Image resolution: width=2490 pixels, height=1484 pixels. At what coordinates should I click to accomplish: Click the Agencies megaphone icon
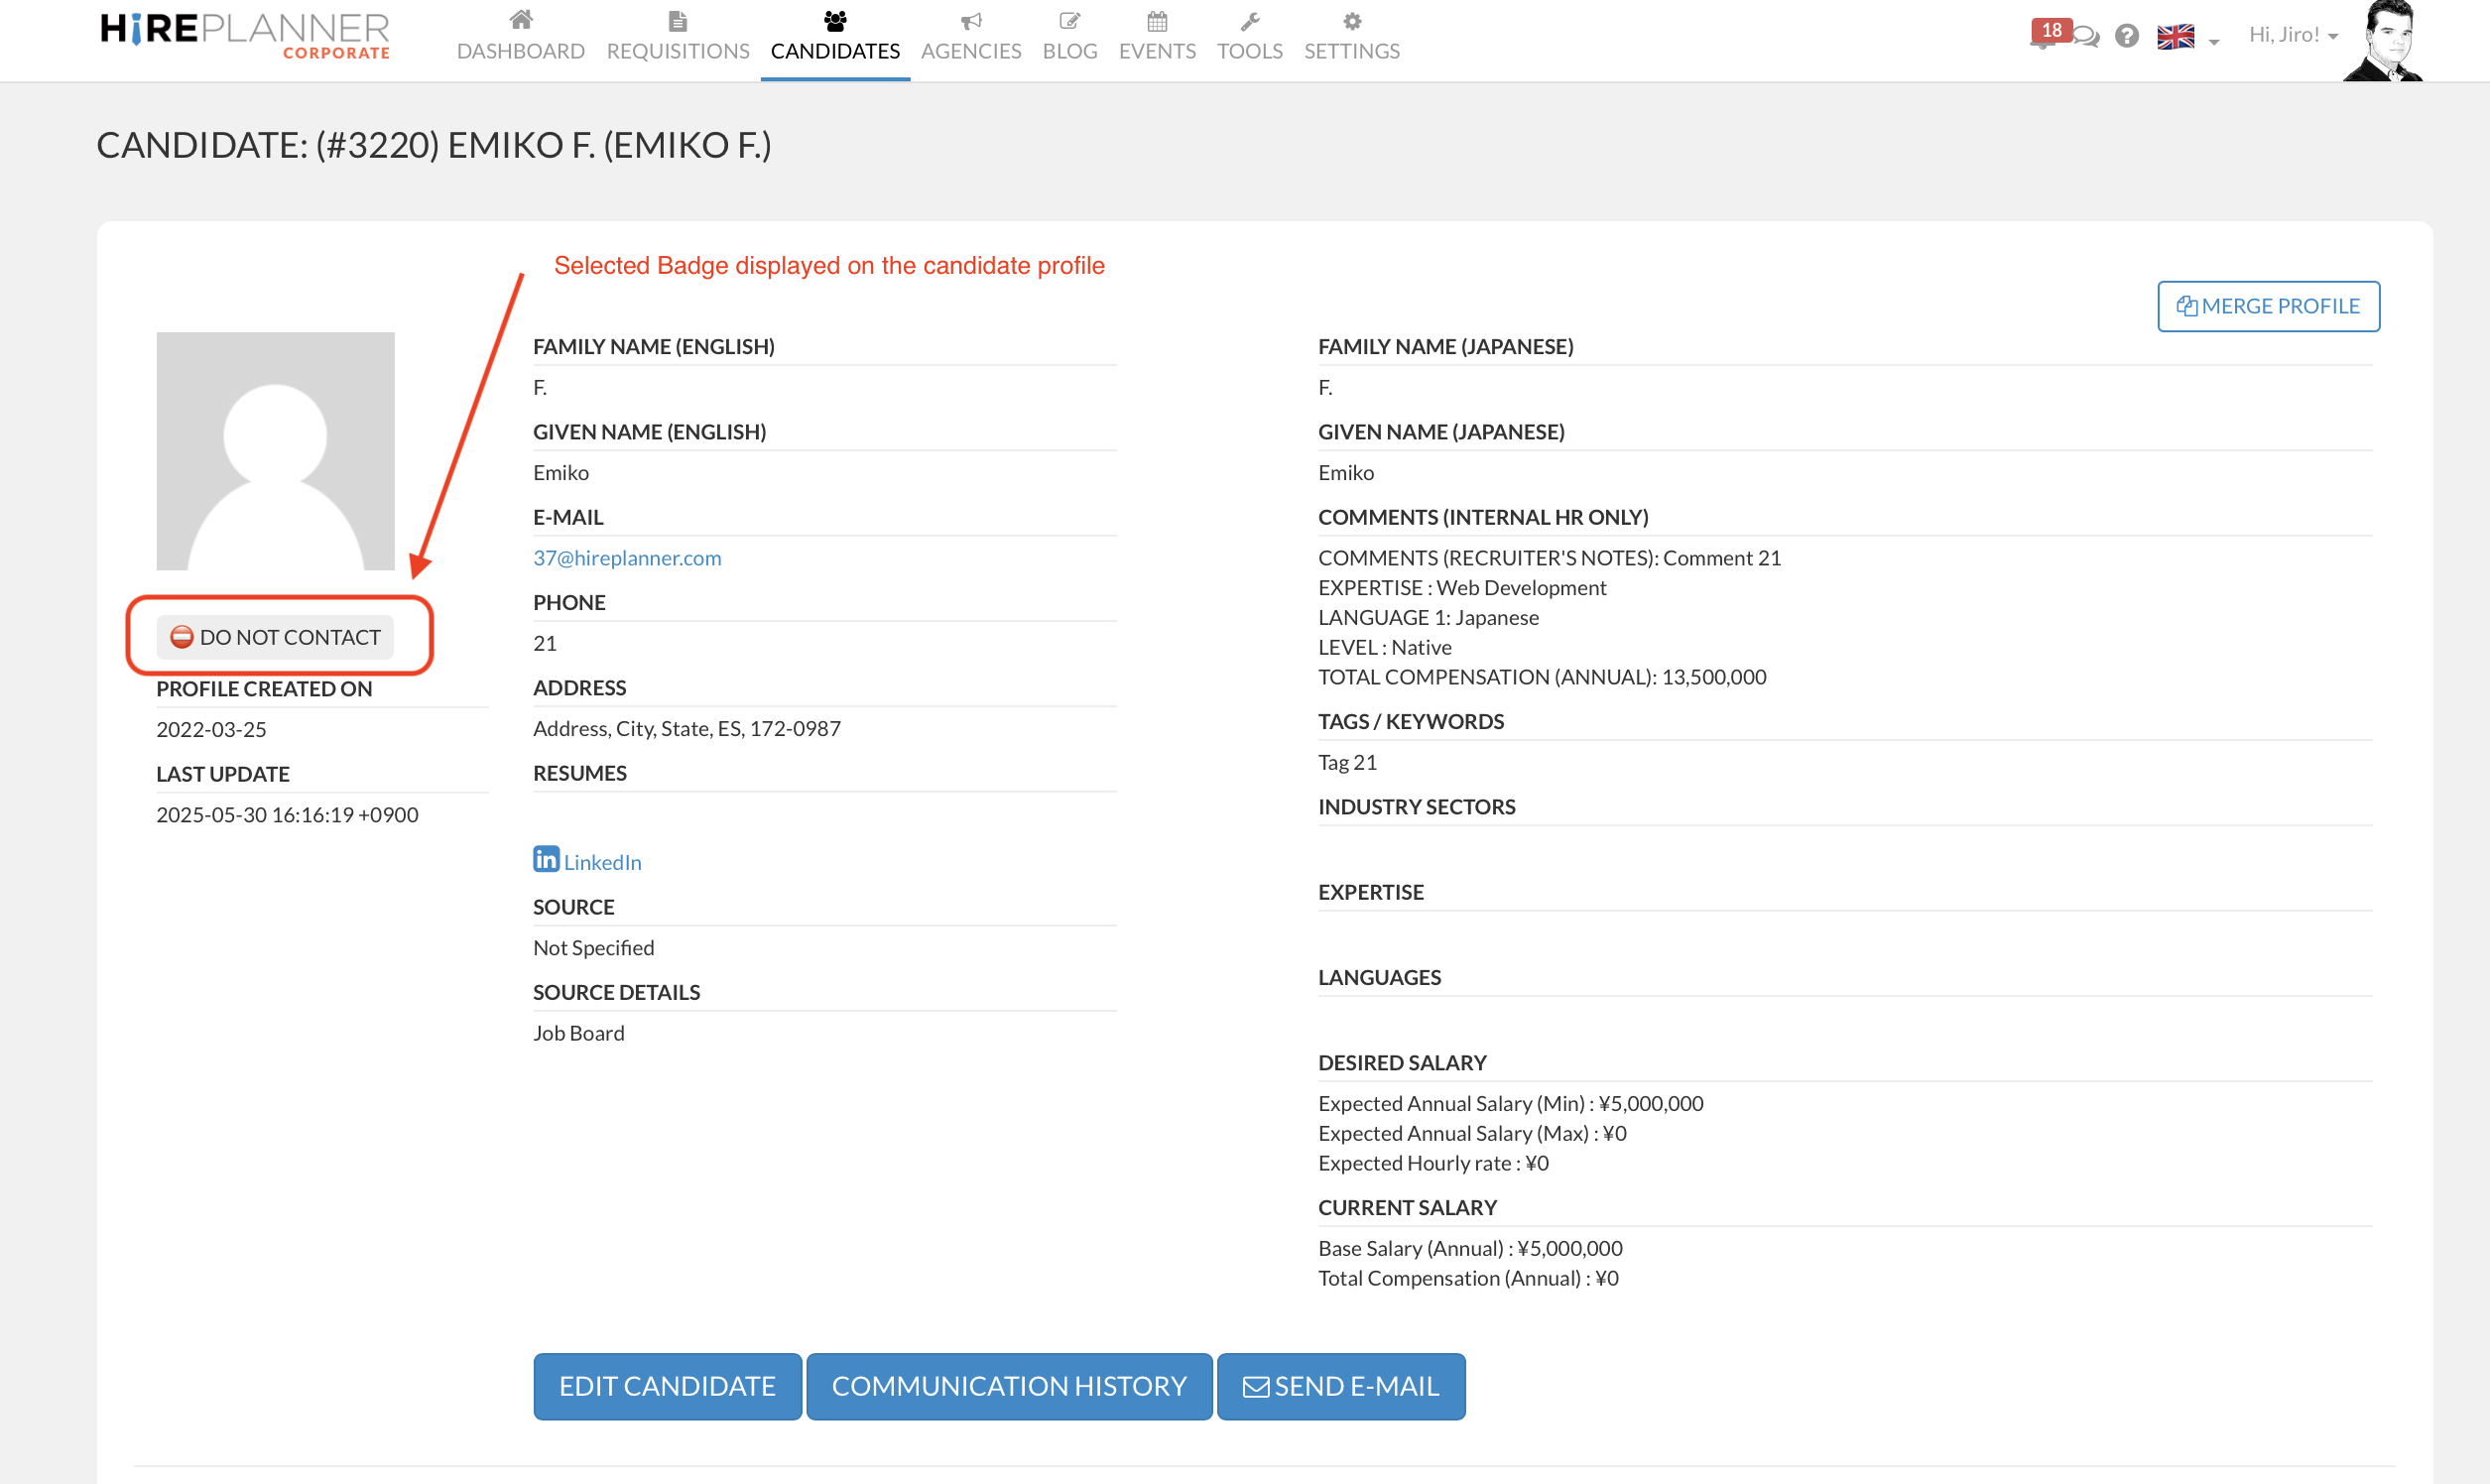970,20
